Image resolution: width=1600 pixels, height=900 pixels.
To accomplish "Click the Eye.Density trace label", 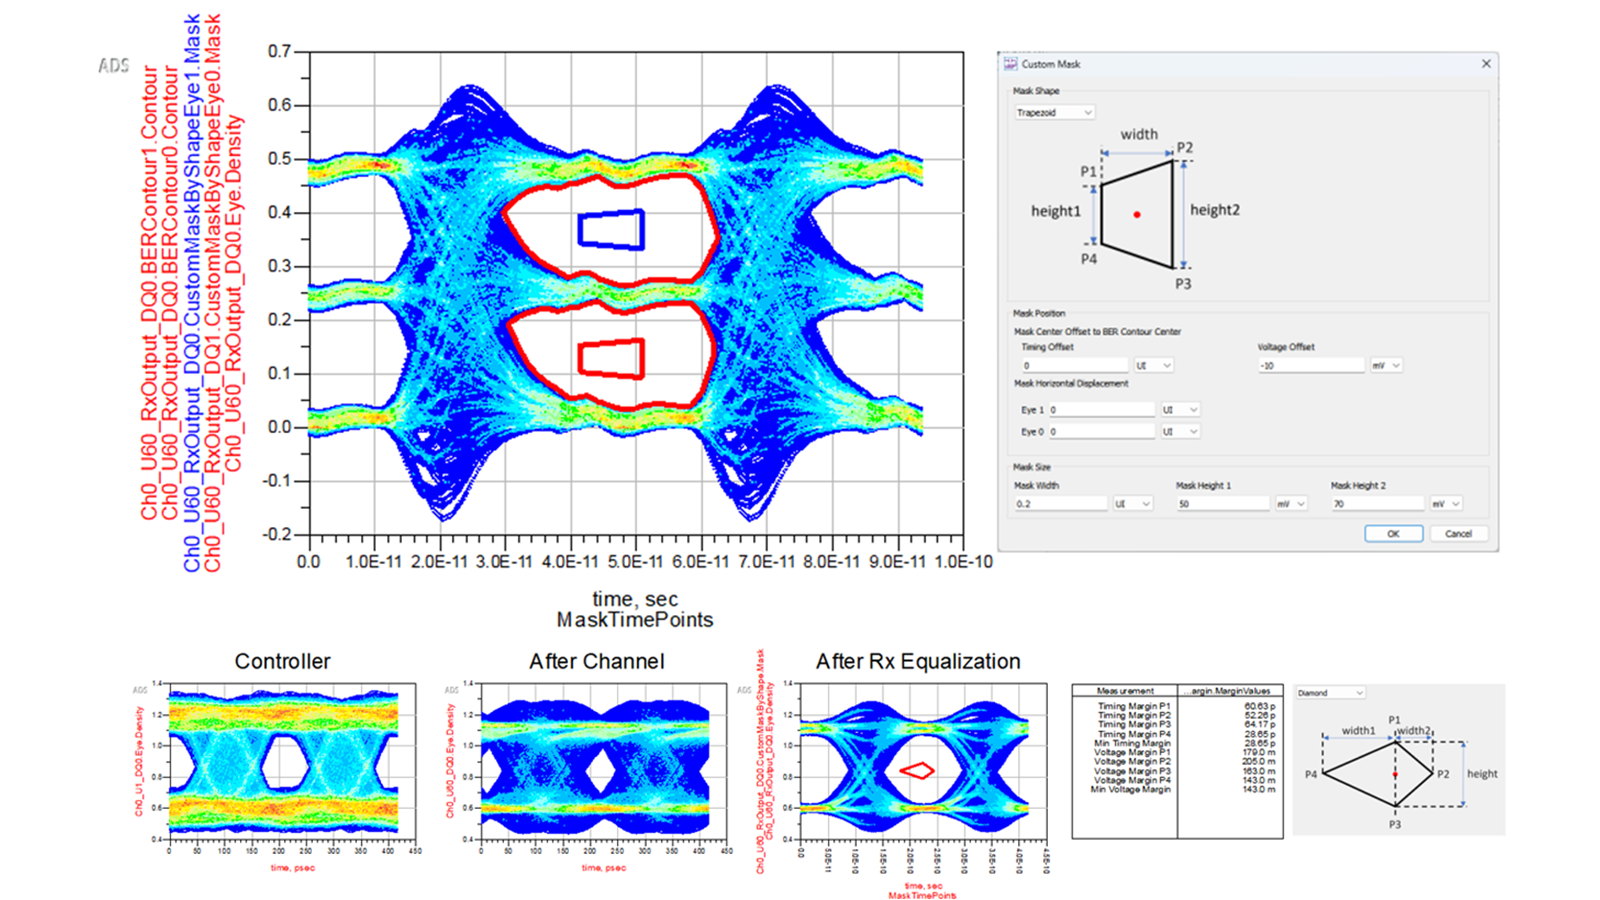I will (x=233, y=294).
